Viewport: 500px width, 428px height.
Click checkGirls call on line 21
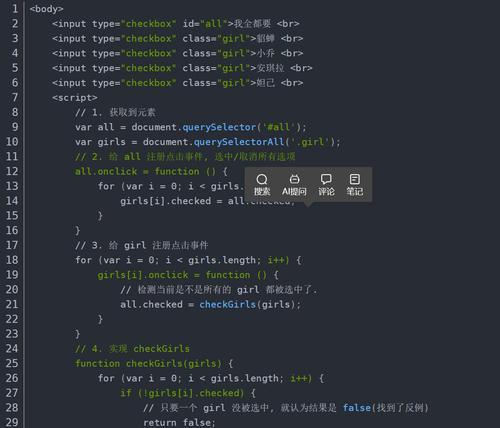pos(228,304)
